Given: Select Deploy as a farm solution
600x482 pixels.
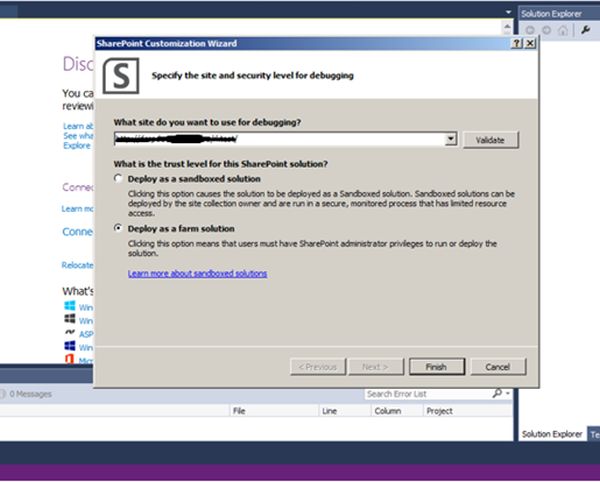Looking at the screenshot, I should (118, 228).
